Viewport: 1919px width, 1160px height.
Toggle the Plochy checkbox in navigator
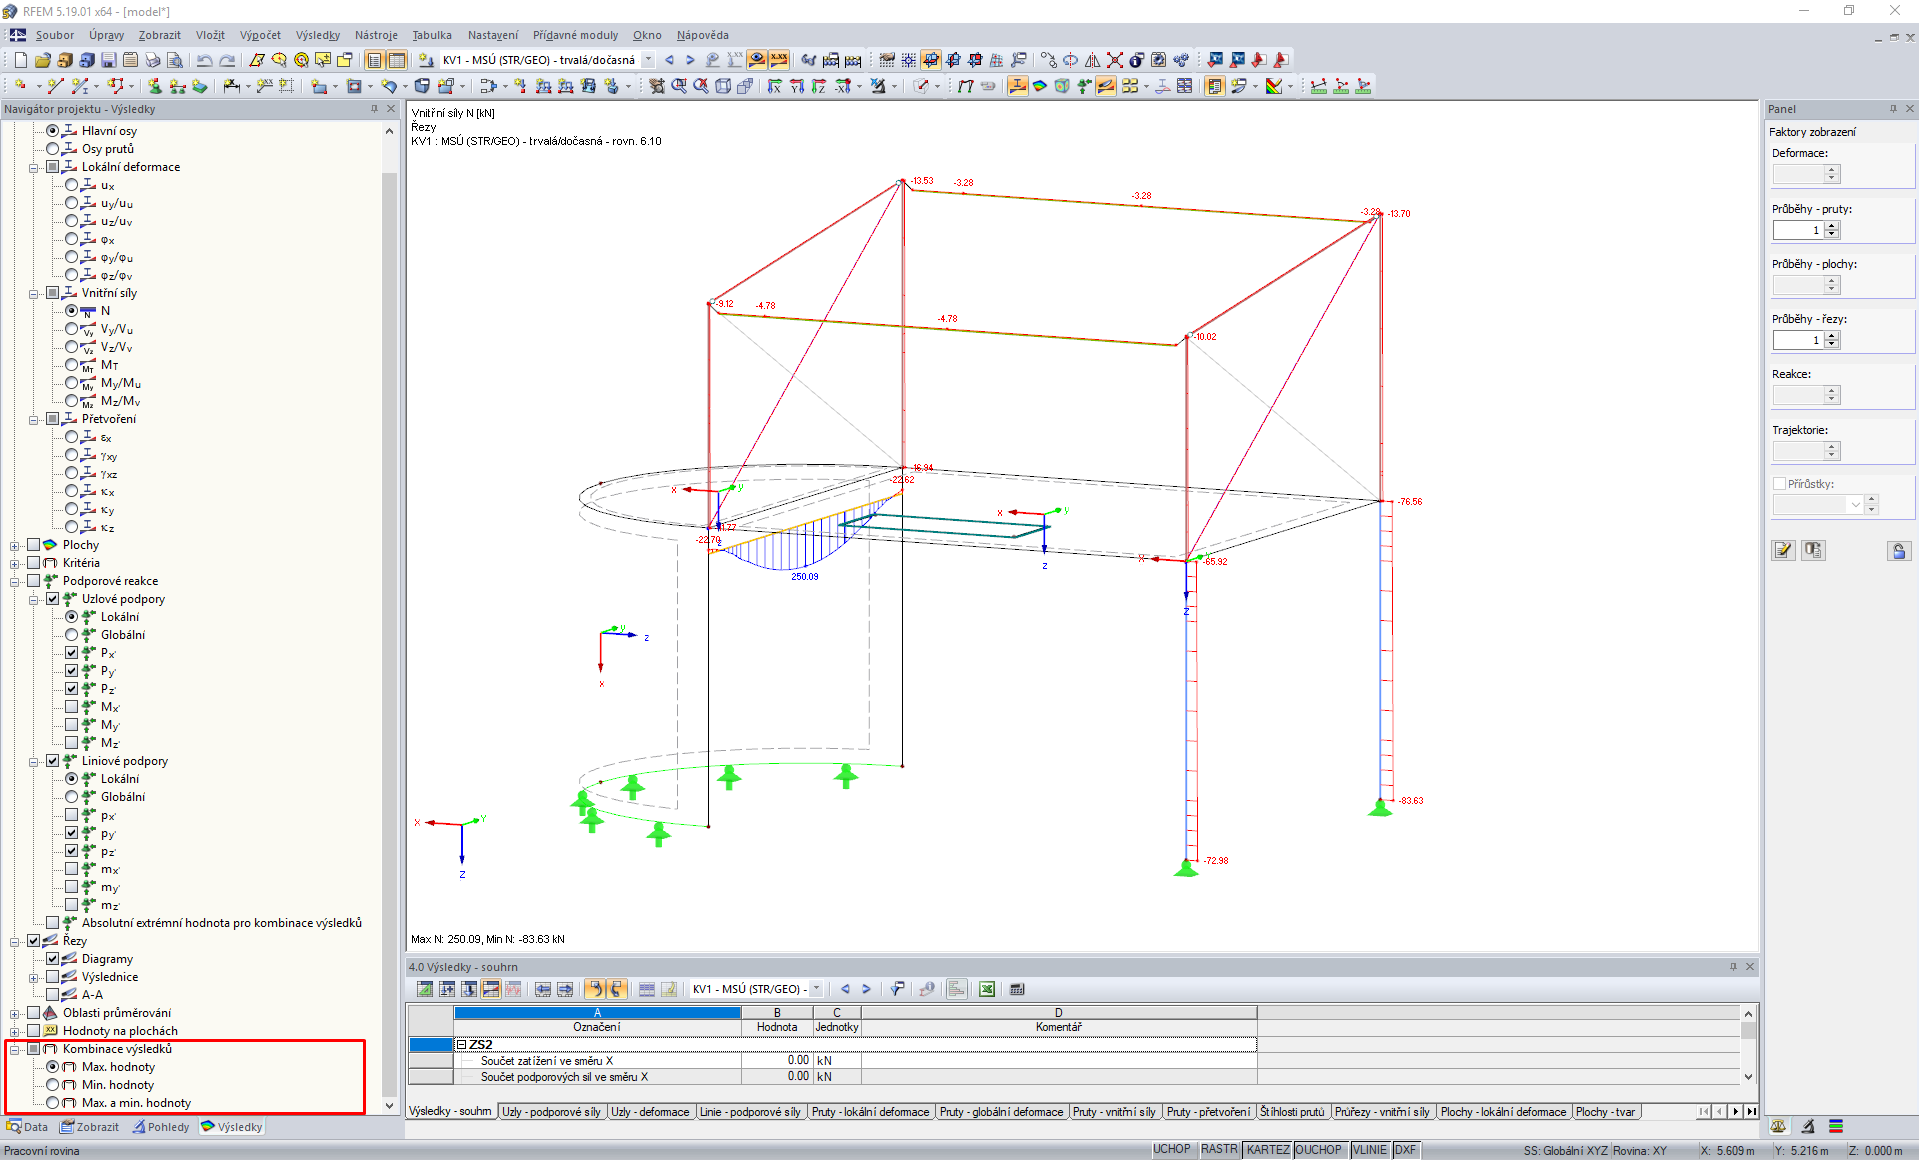34,545
